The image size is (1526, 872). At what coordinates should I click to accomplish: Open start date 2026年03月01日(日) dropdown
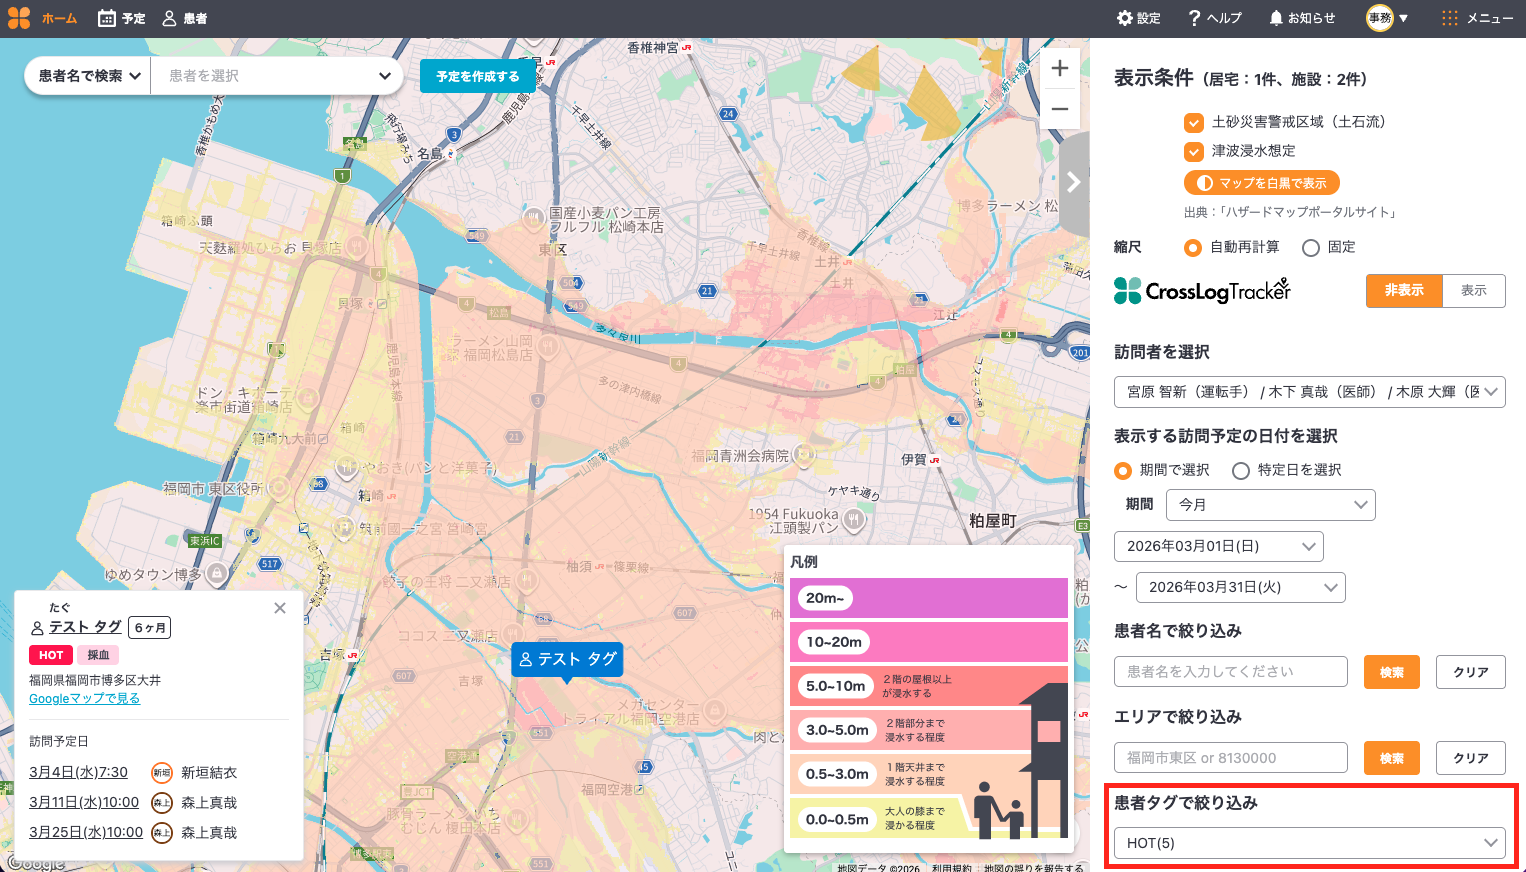(1219, 546)
